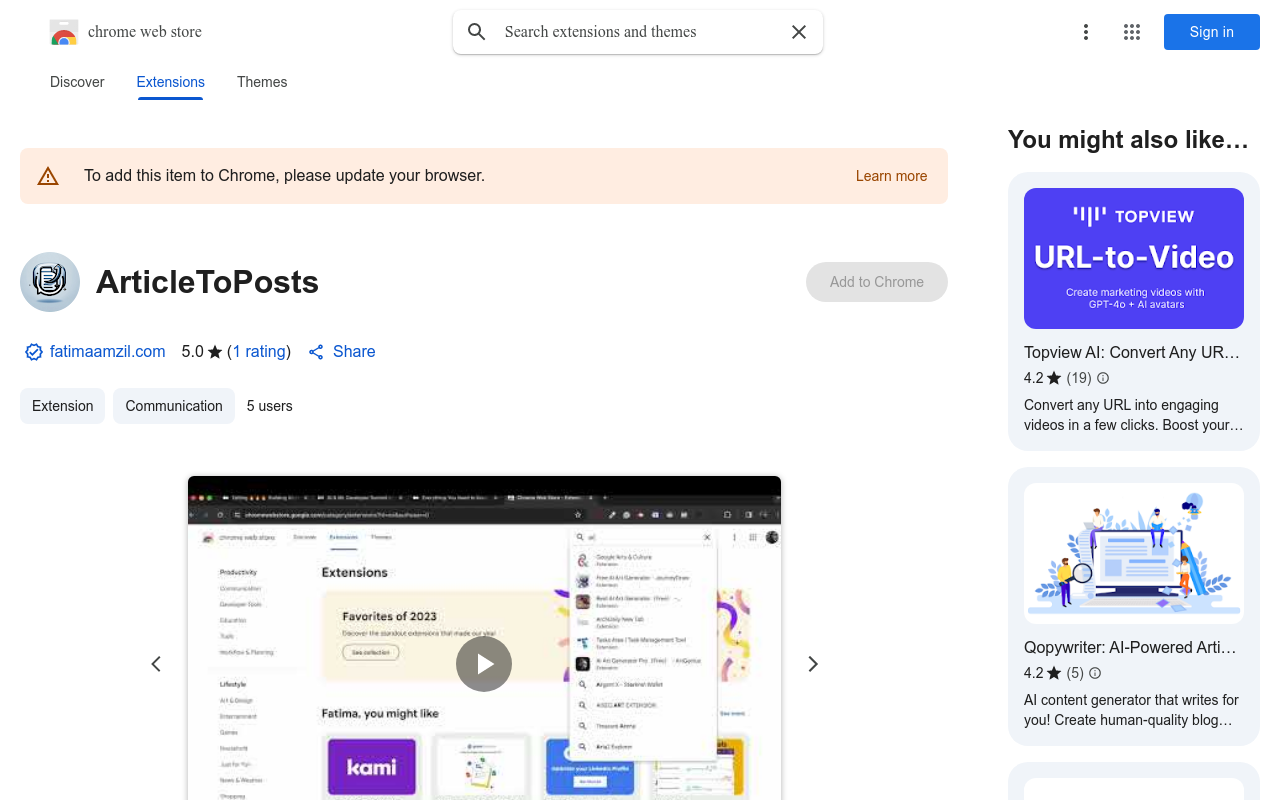Viewport: 1280px width, 800px height.
Task: Click the video preview thumbnail
Action: click(x=484, y=638)
